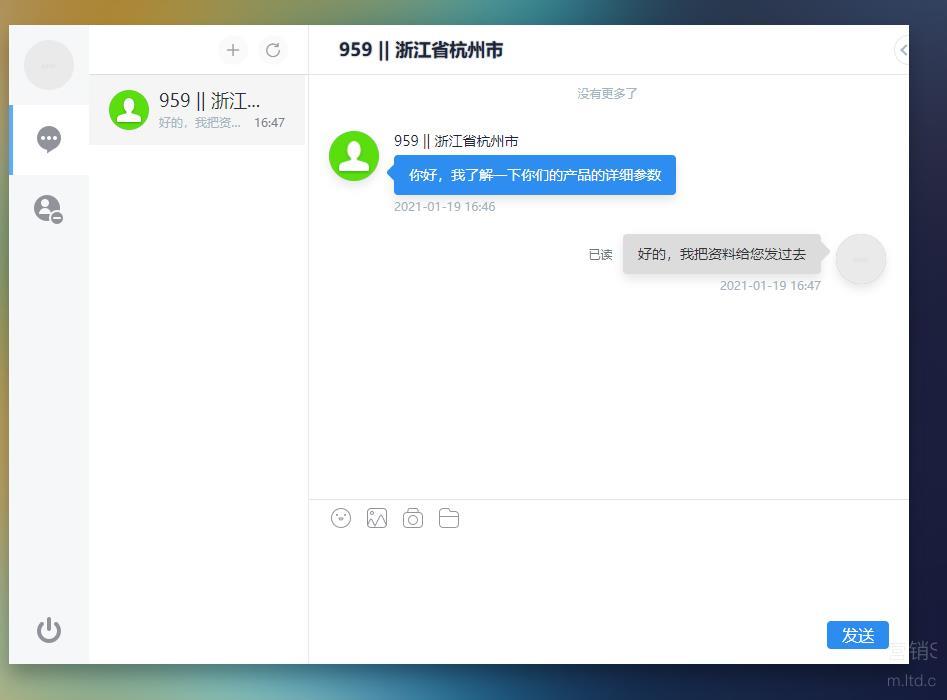Image resolution: width=947 pixels, height=700 pixels.
Task: Click the 没有更多了 notice at the top of chat
Action: 607,94
